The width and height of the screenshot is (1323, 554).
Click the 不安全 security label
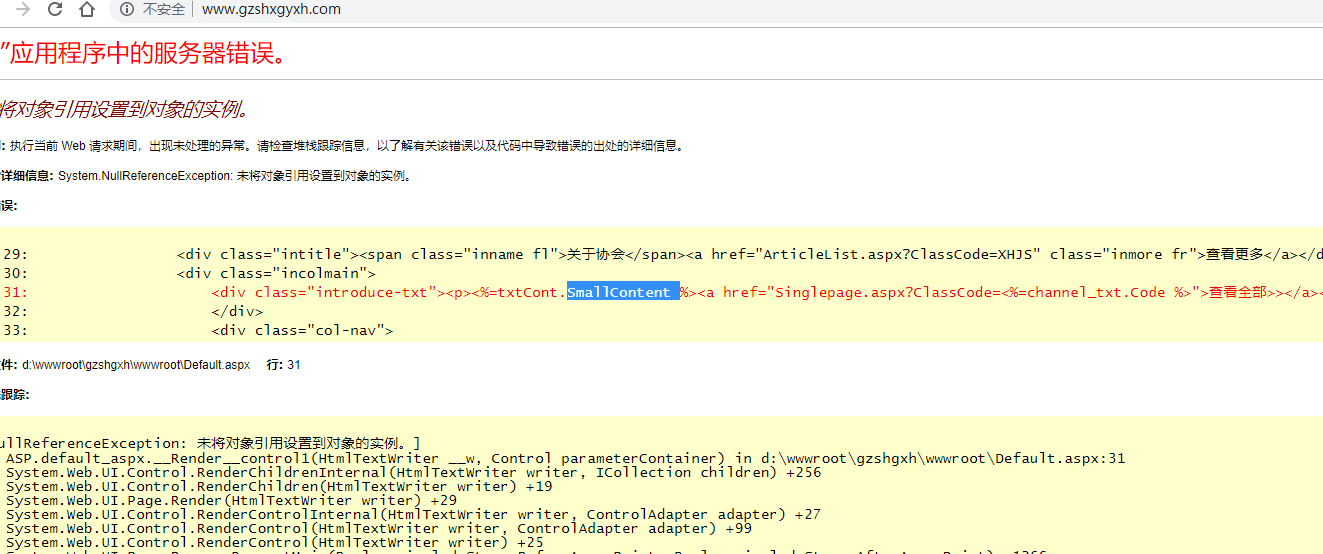(163, 10)
